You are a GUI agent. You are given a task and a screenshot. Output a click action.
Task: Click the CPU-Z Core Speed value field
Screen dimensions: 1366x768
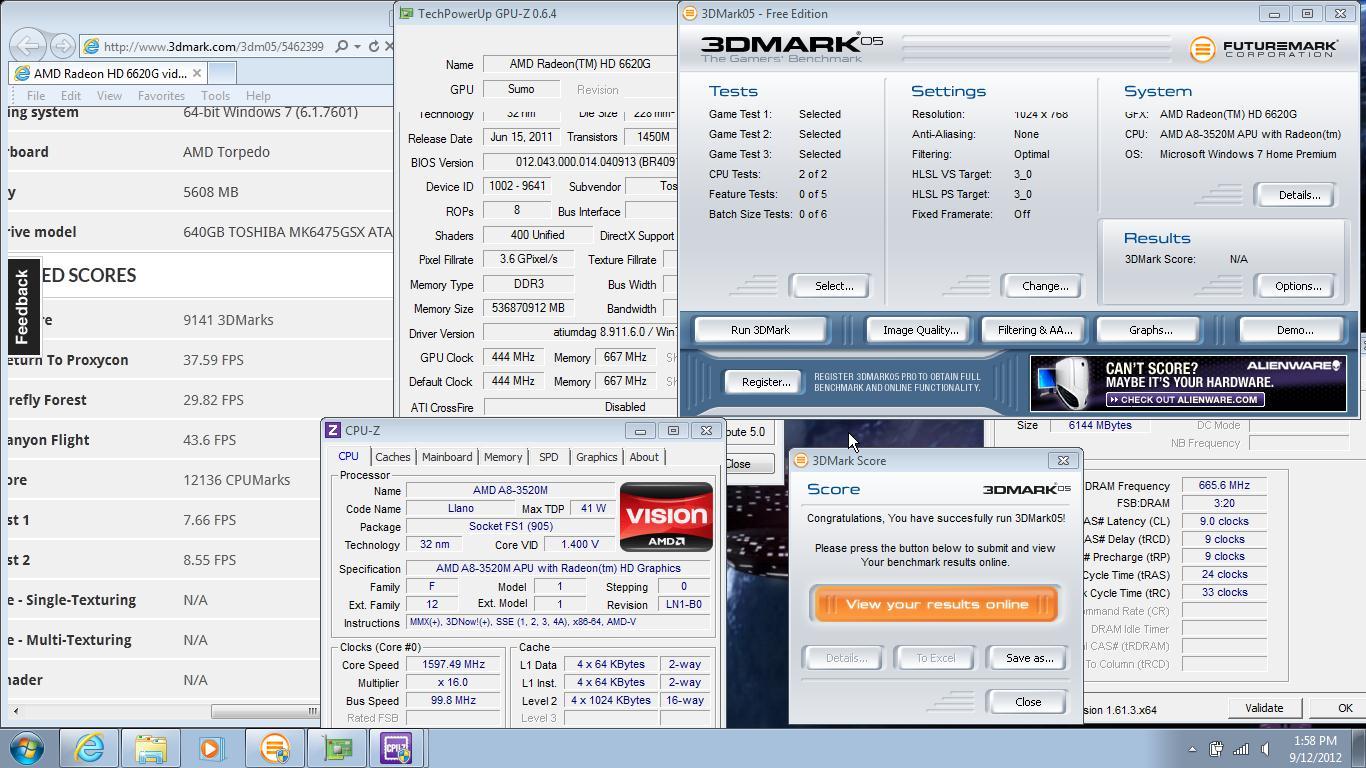454,664
